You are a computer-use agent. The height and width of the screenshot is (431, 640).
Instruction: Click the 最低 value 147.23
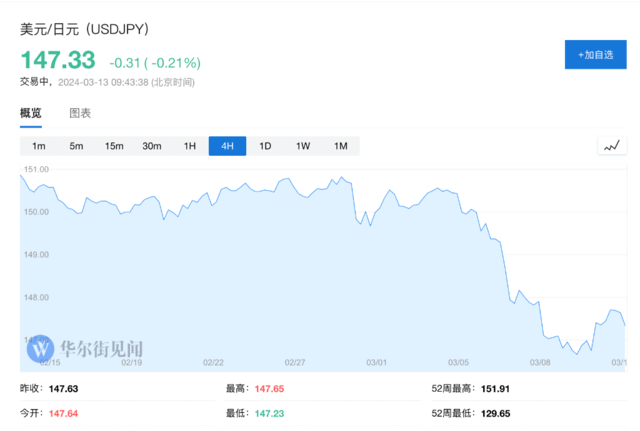269,413
